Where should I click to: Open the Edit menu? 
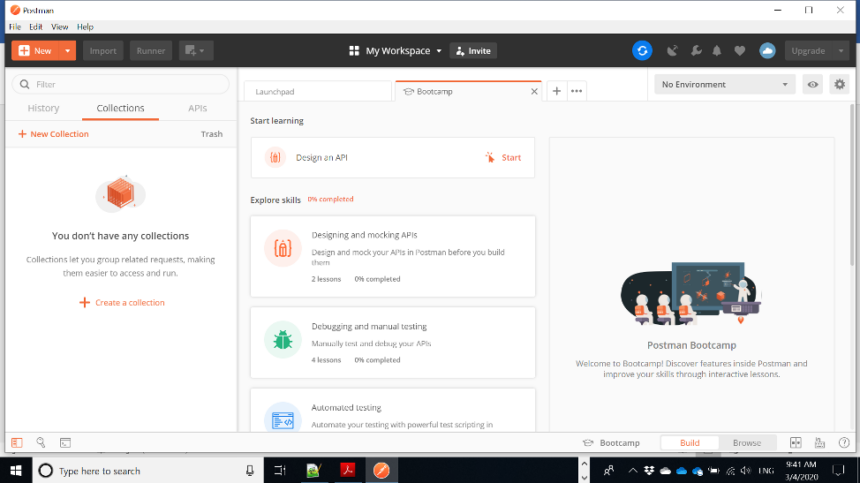click(x=36, y=27)
